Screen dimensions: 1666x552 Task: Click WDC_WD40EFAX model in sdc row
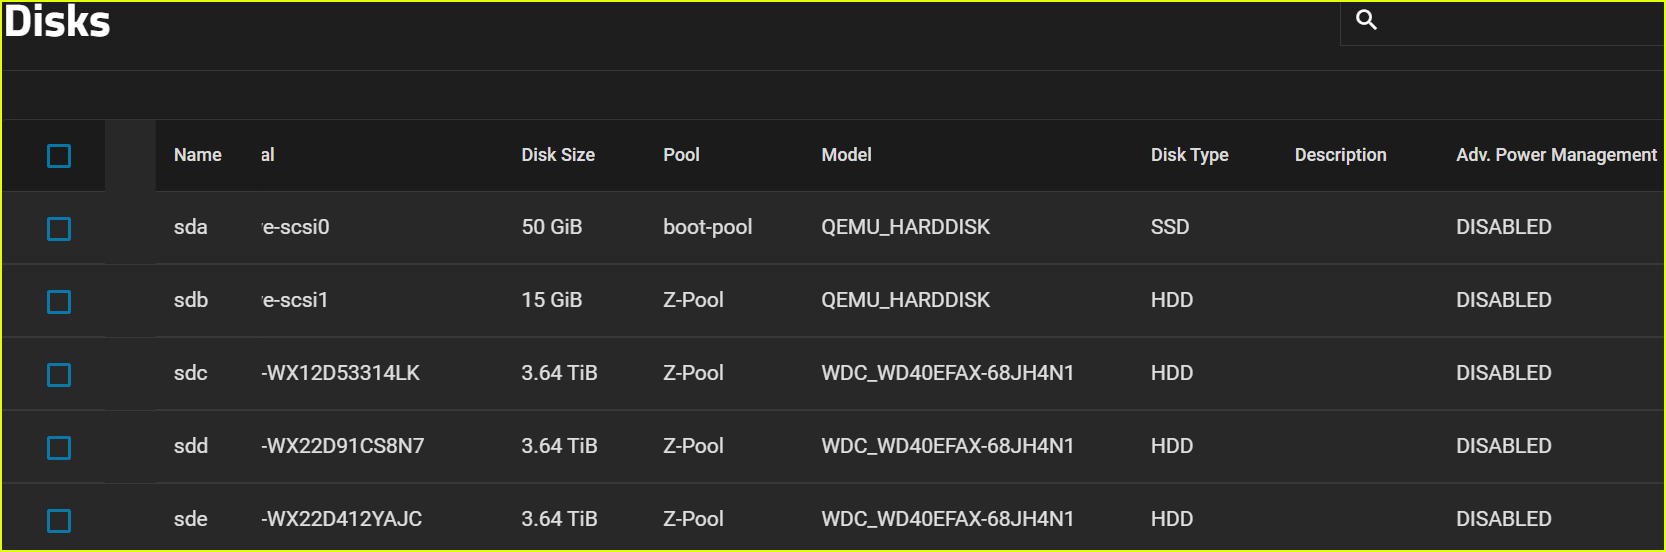[947, 373]
